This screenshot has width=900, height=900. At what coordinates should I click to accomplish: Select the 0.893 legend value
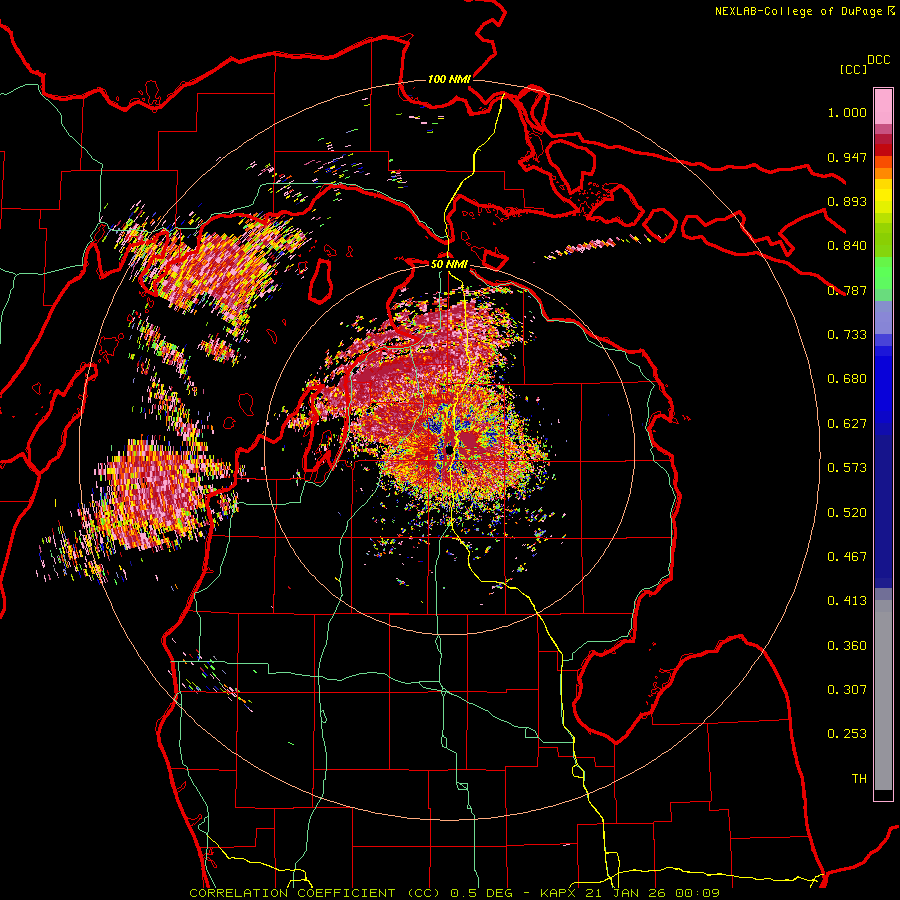[847, 201]
